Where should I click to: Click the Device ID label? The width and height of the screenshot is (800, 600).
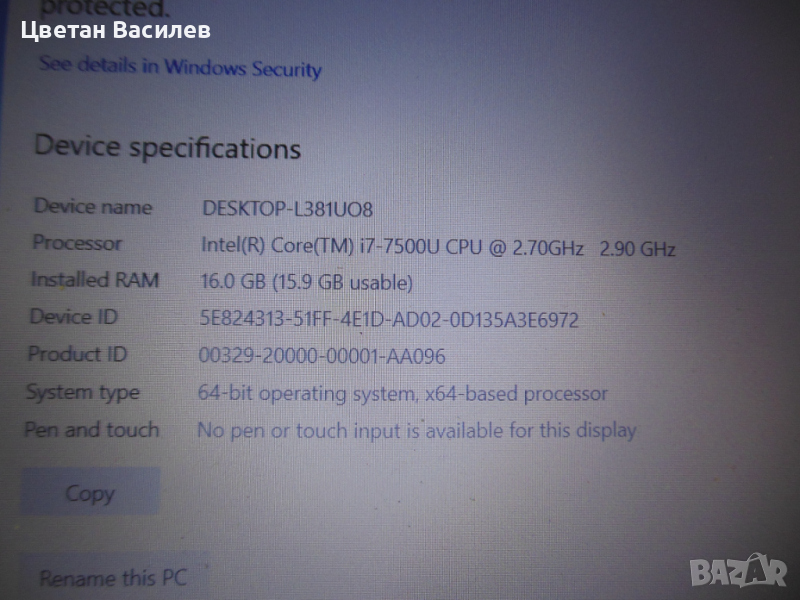pyautogui.click(x=73, y=316)
